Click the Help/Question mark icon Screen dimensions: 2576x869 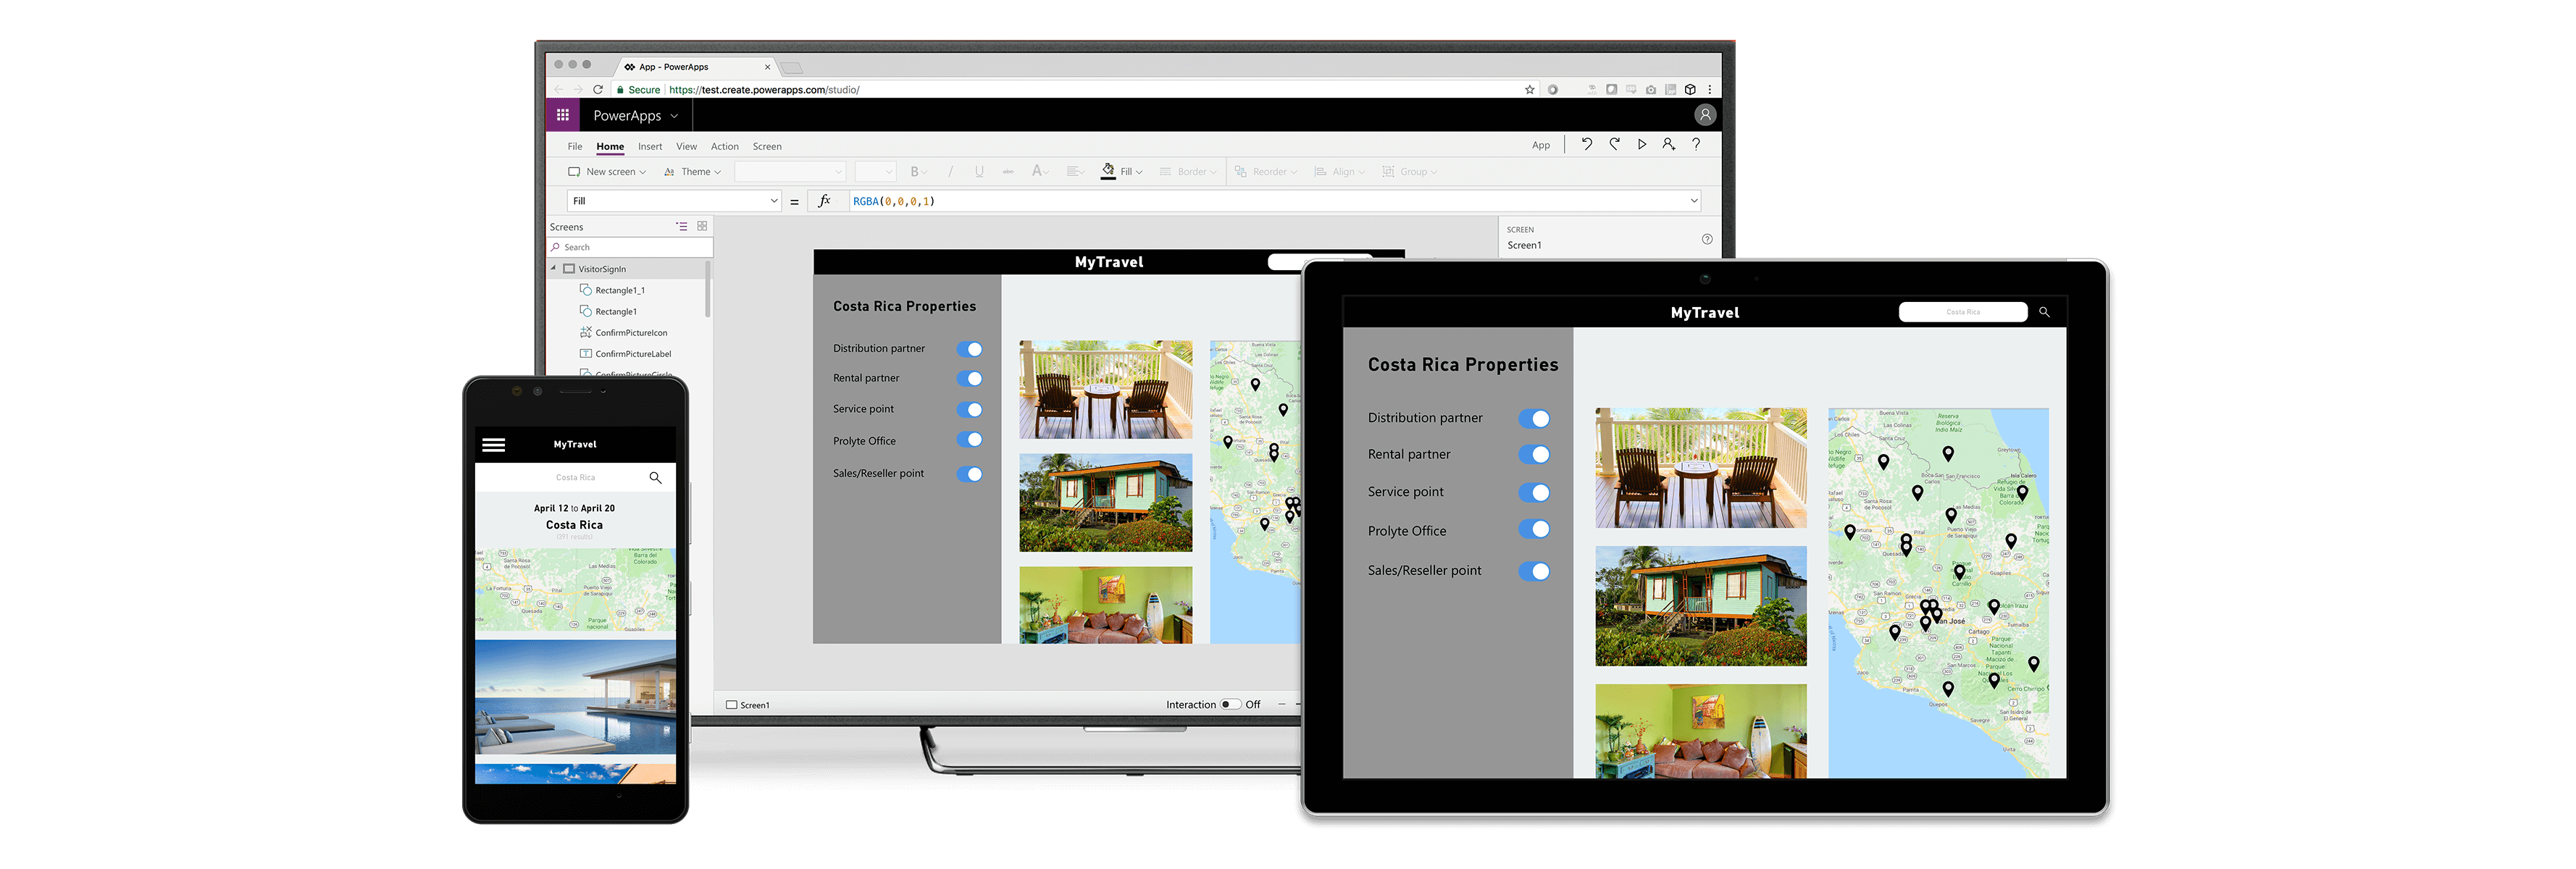click(1699, 146)
